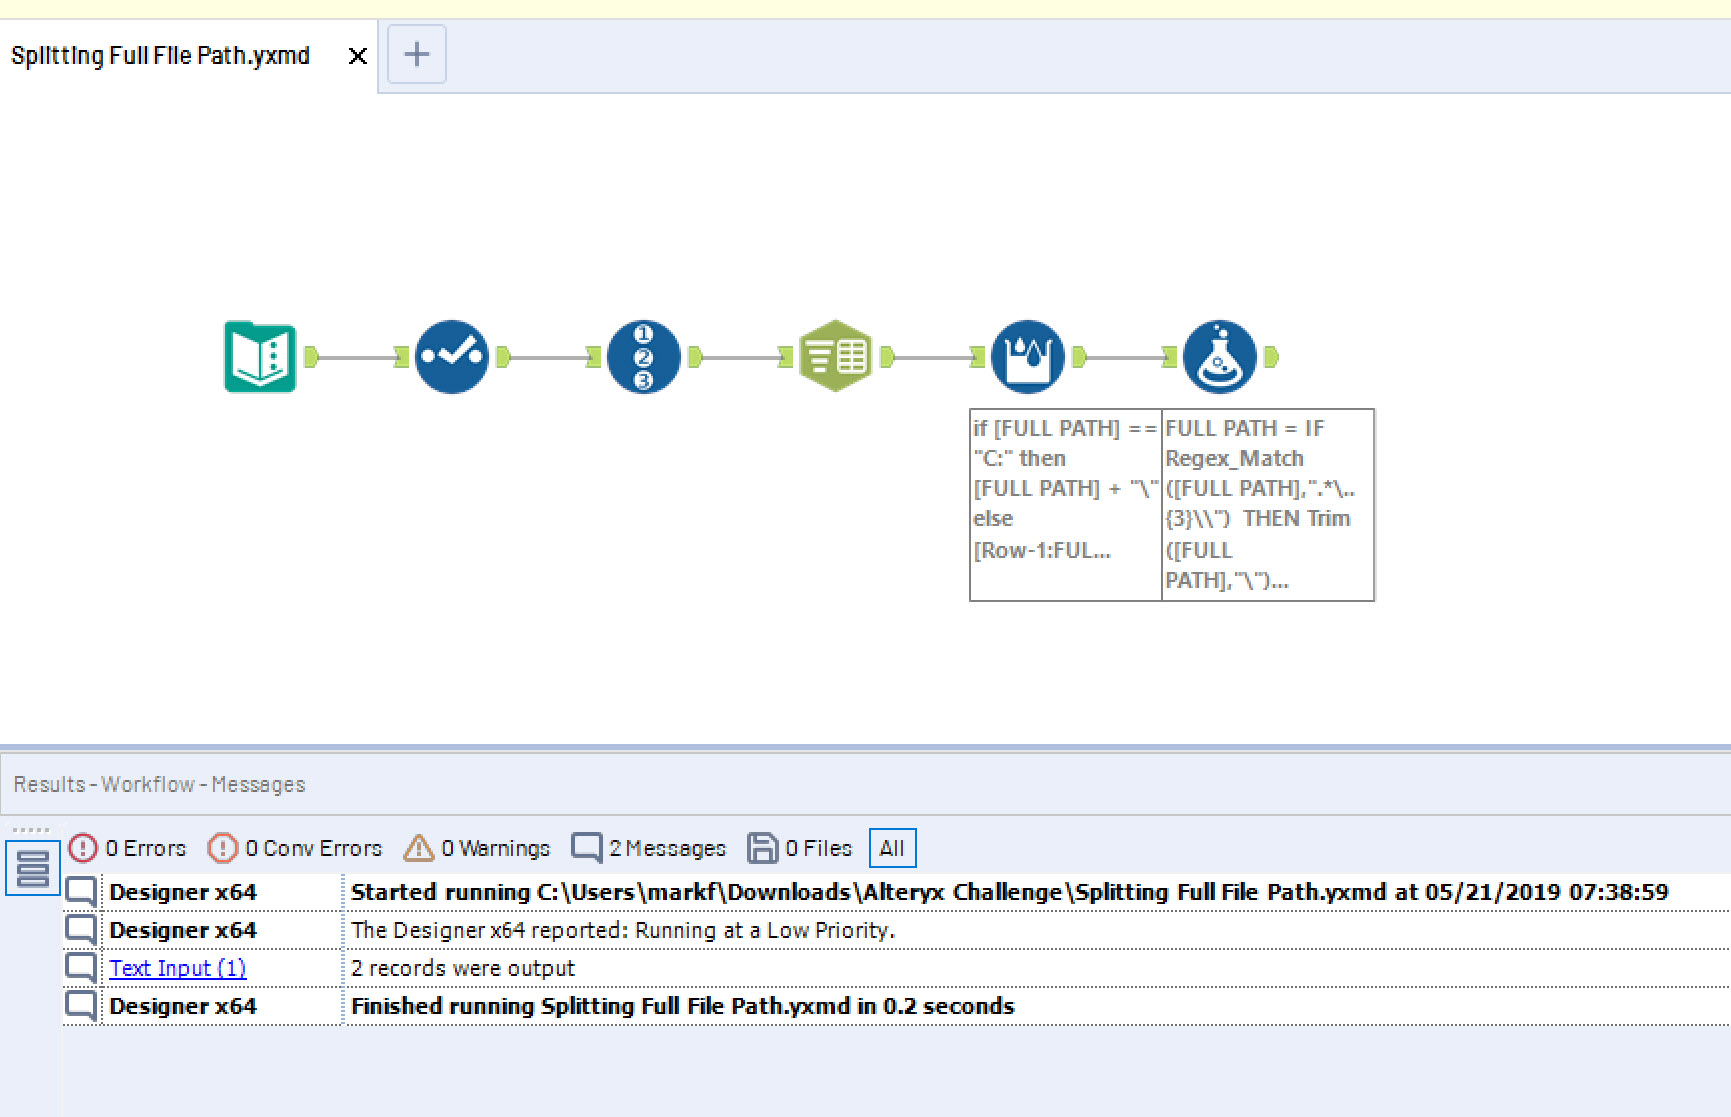Click the speech bubble beside Text Input message
This screenshot has width=1731, height=1117.
click(80, 966)
